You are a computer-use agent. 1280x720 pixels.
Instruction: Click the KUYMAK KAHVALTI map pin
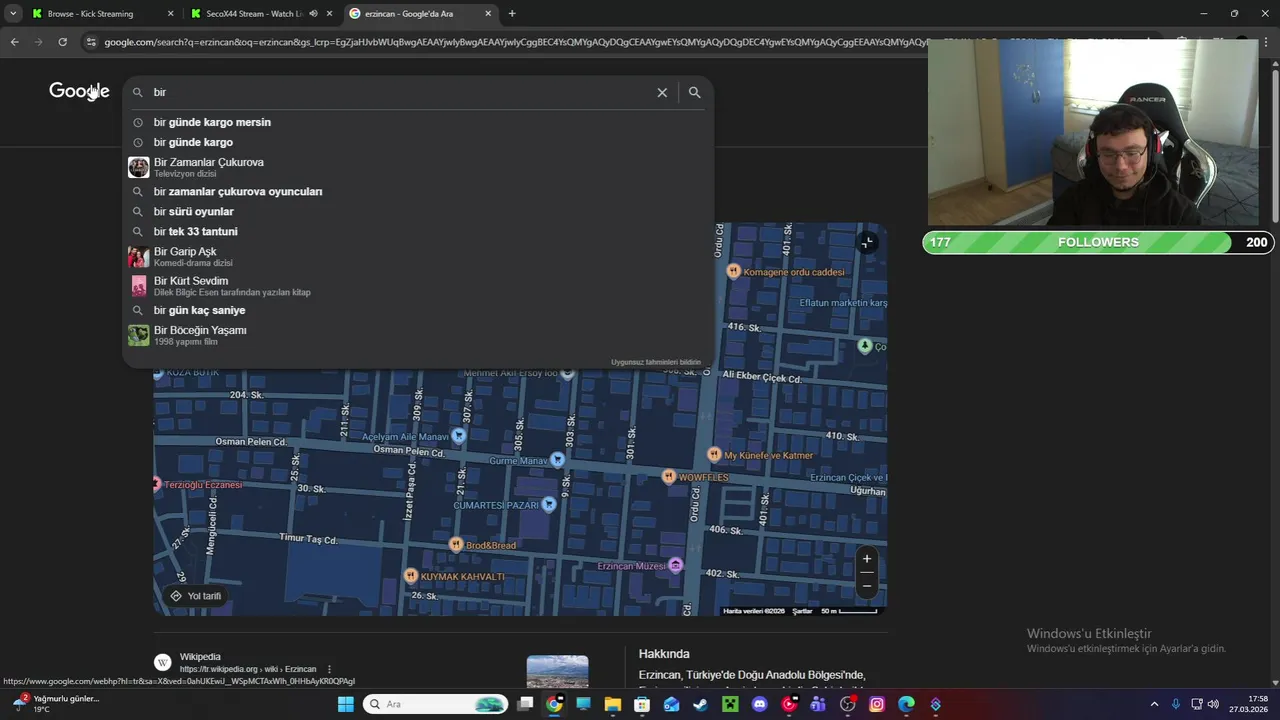[410, 576]
